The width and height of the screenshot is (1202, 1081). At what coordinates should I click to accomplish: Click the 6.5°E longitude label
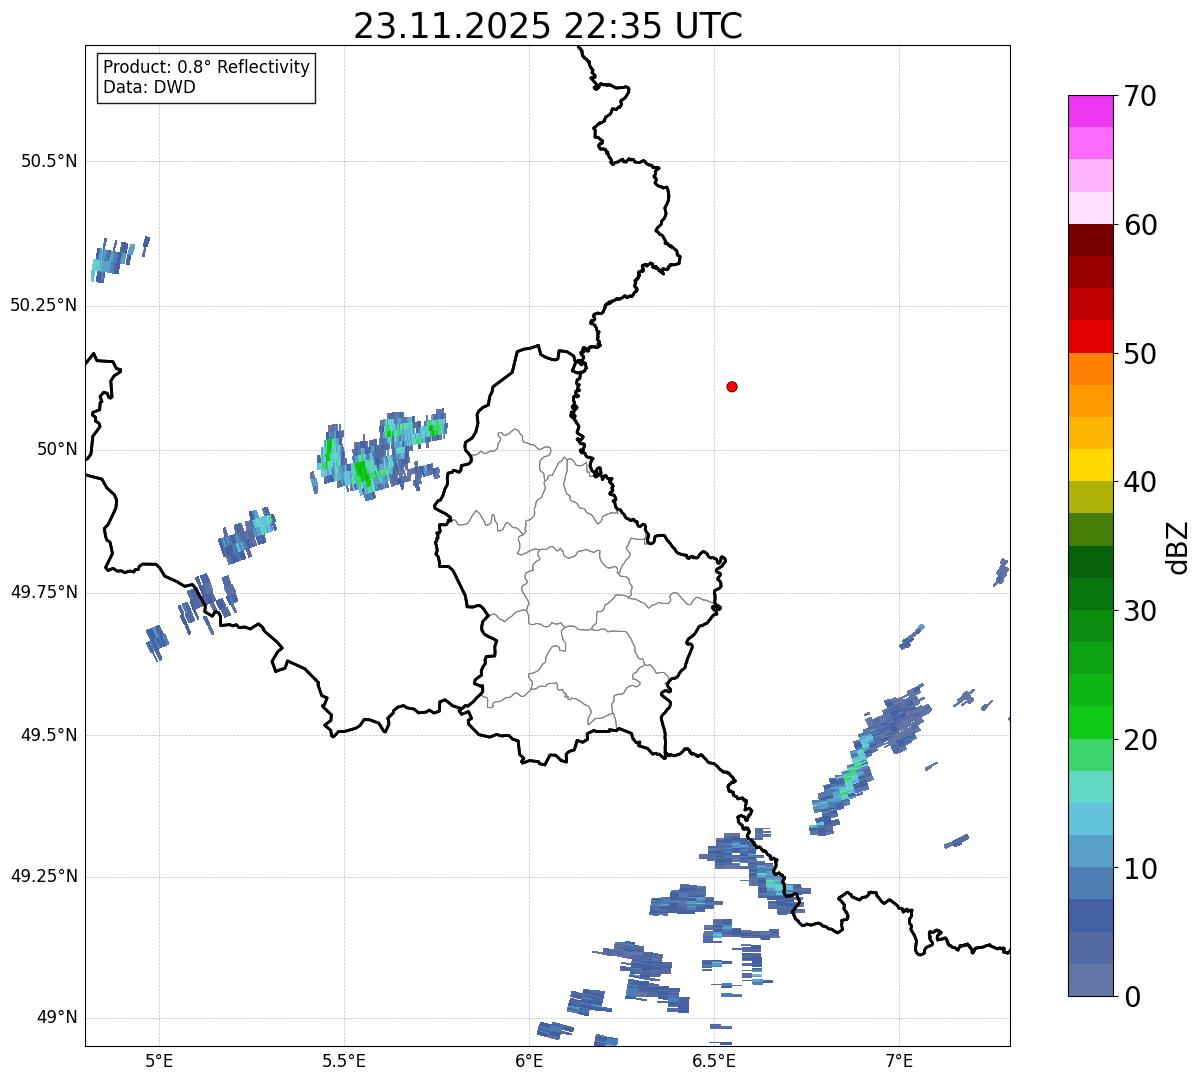tap(714, 1060)
